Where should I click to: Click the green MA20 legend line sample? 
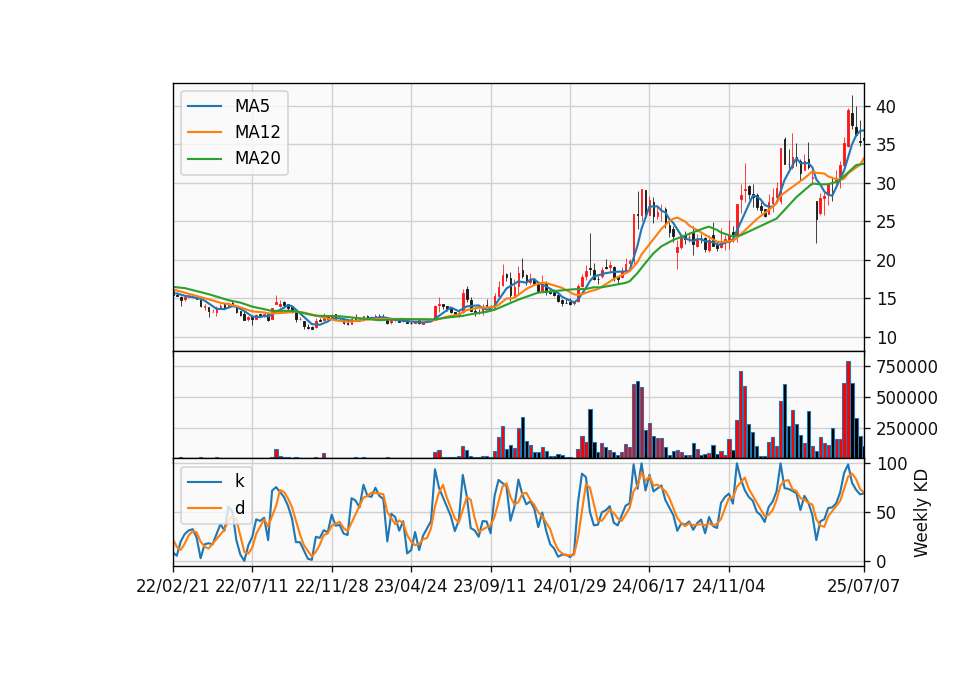pyautogui.click(x=204, y=159)
